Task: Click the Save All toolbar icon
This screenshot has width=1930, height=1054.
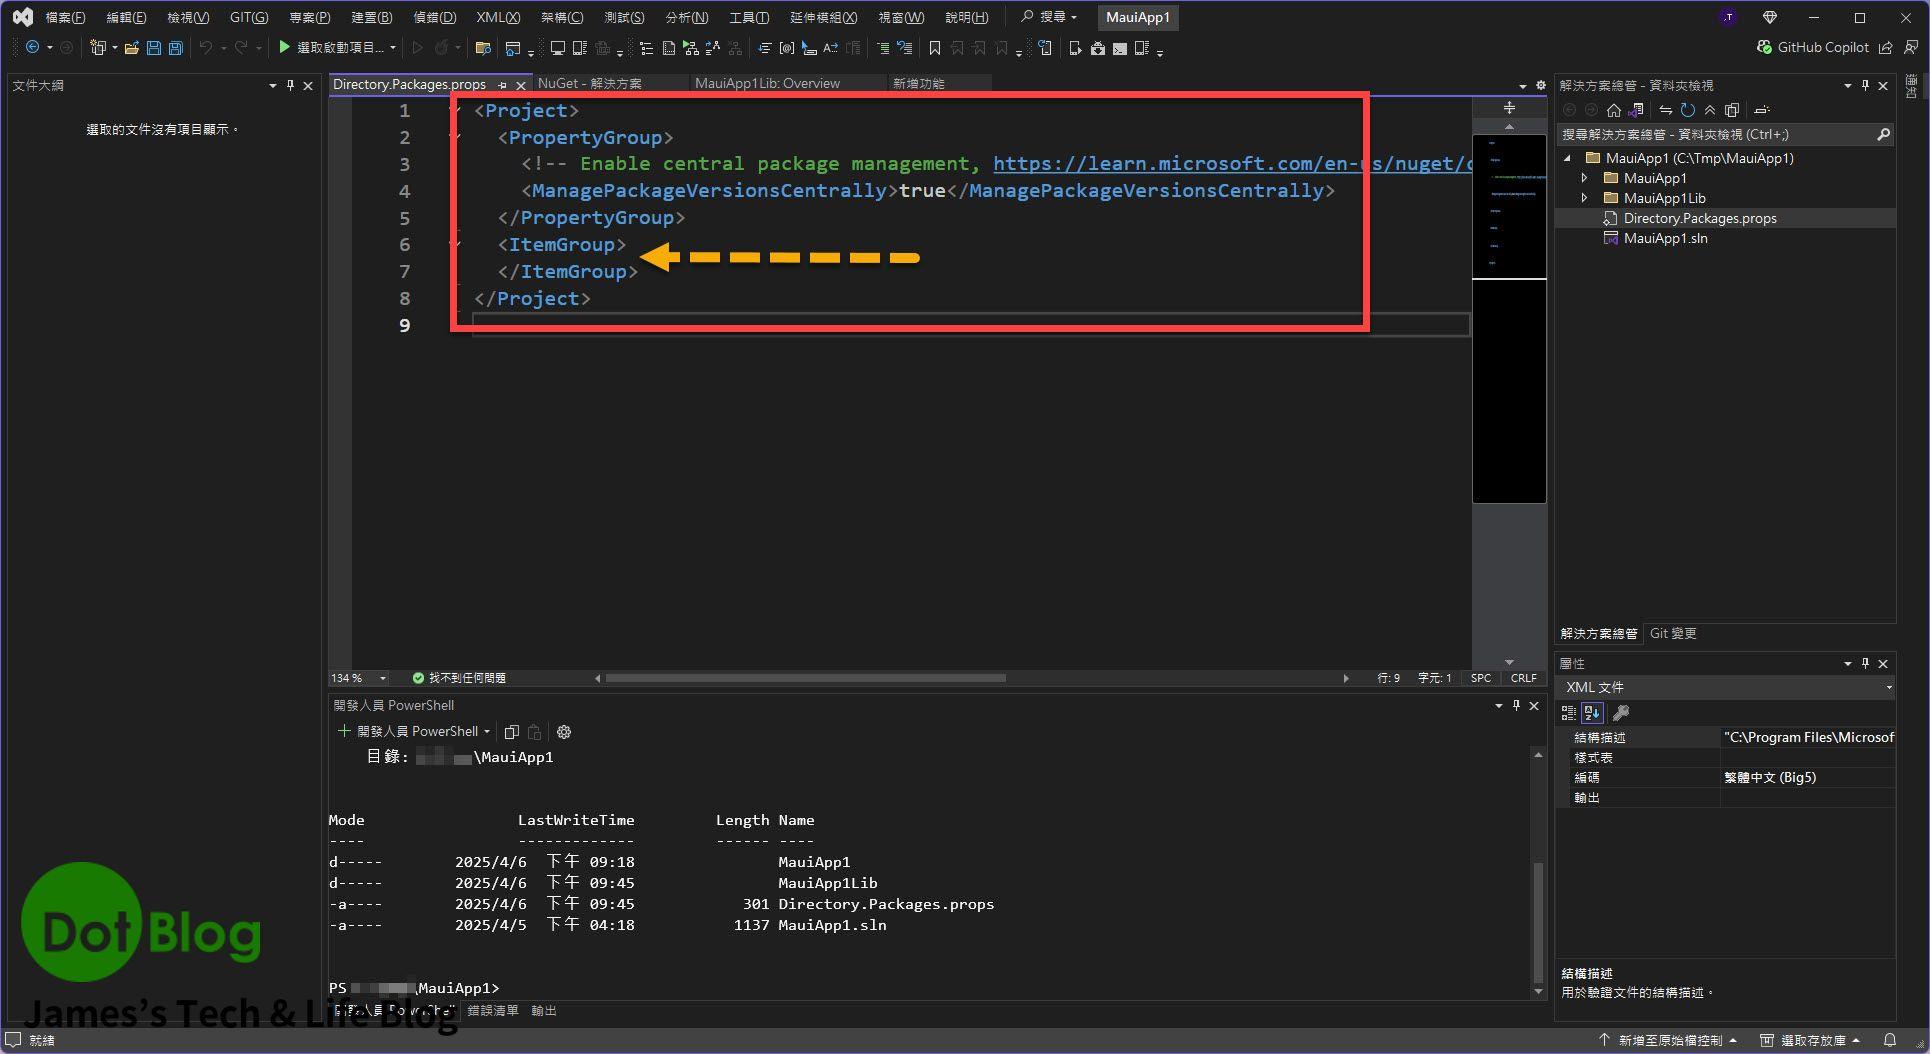Action: pyautogui.click(x=176, y=48)
